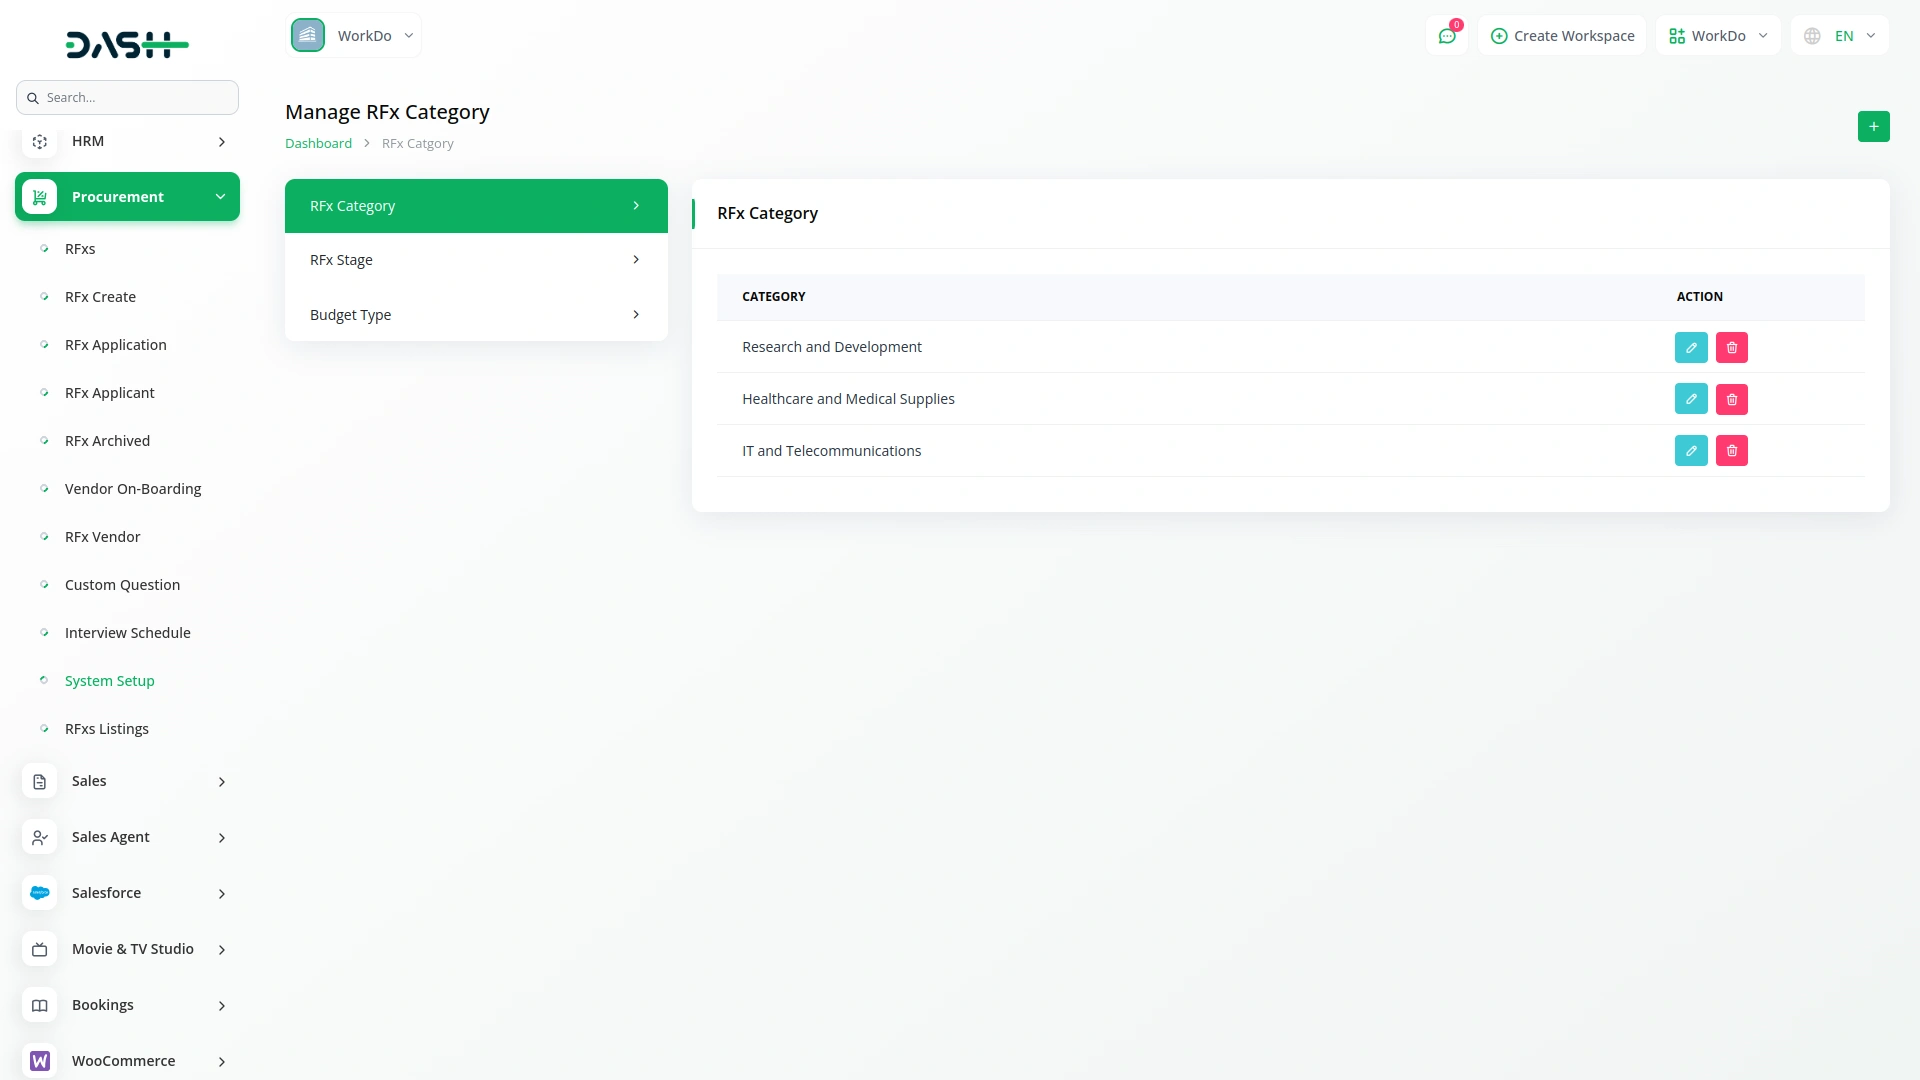
Task: Click the Create Workspace button
Action: coord(1562,36)
